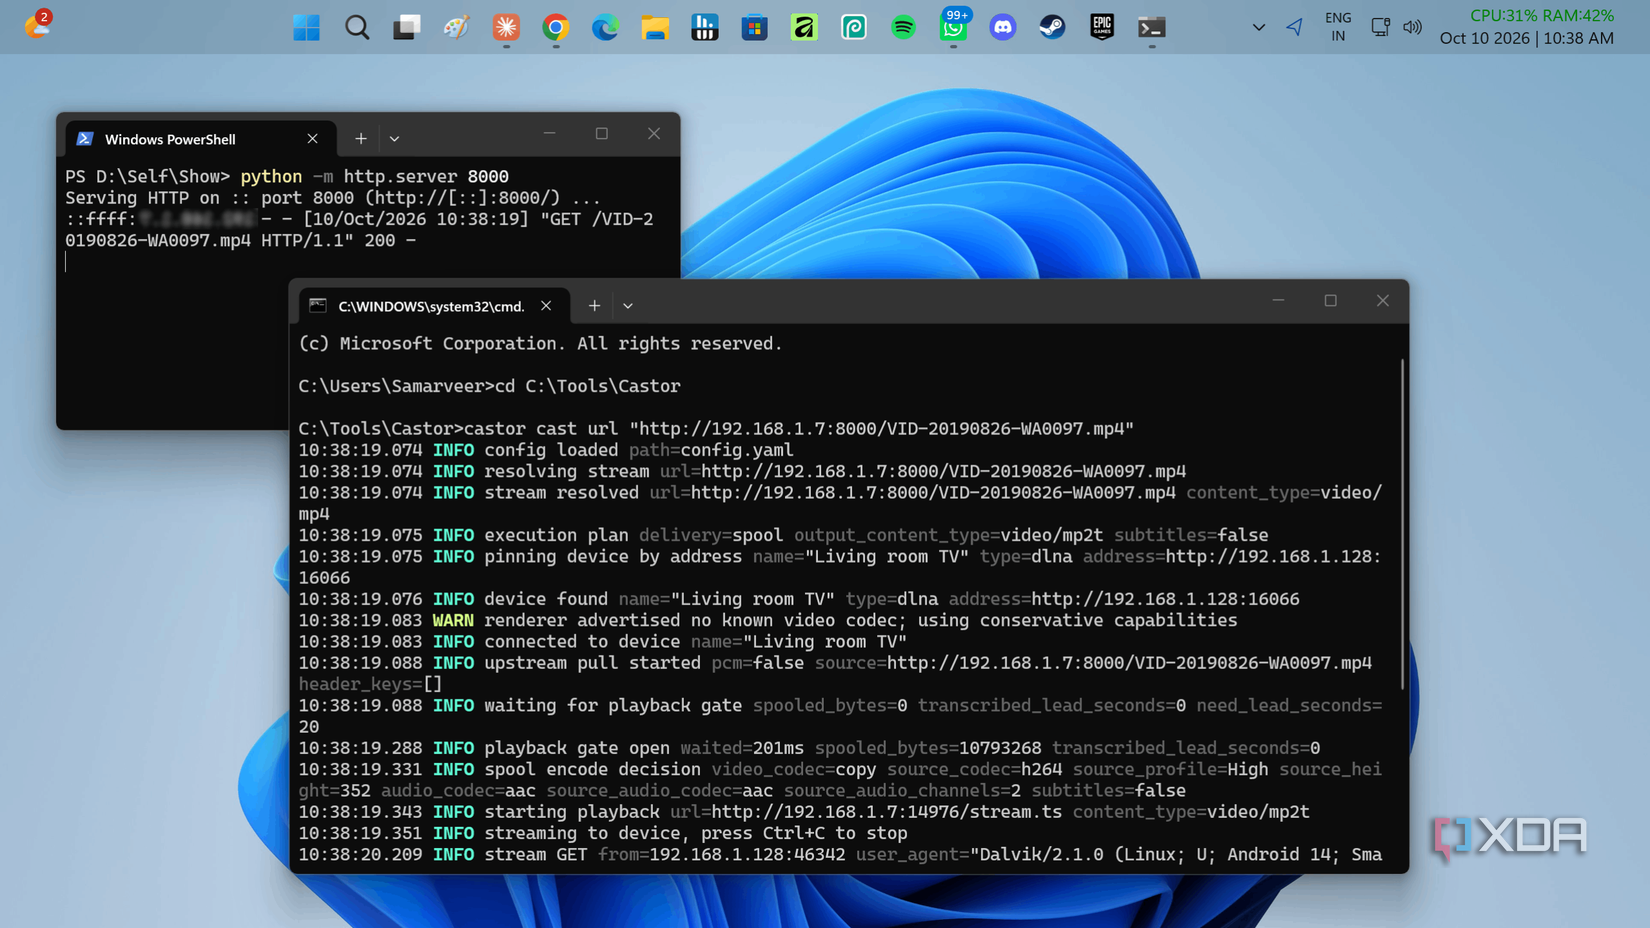The width and height of the screenshot is (1650, 928).
Task: Open the weather widget with badge 2
Action: (x=37, y=24)
